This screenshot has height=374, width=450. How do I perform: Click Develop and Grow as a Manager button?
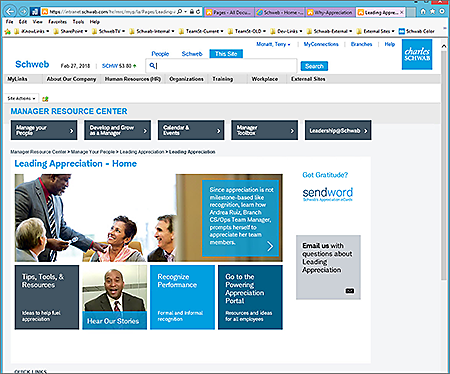coord(118,130)
